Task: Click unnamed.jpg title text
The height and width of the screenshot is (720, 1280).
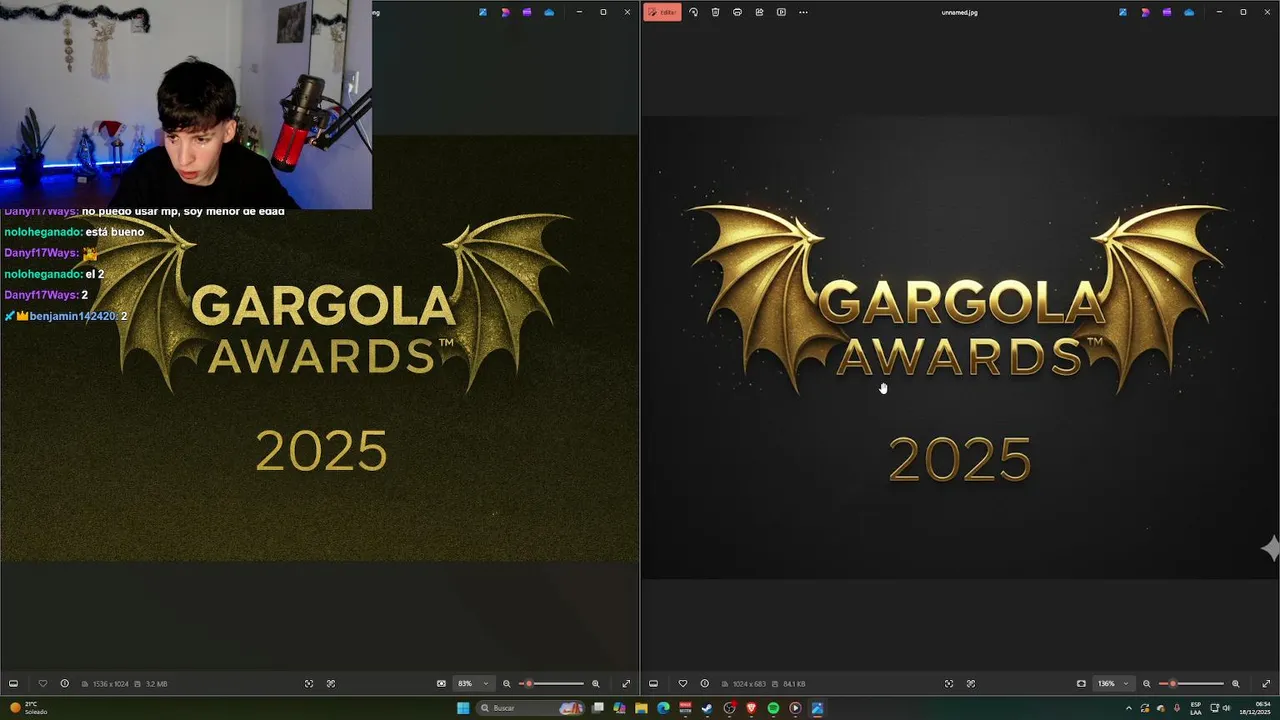Action: 959,12
